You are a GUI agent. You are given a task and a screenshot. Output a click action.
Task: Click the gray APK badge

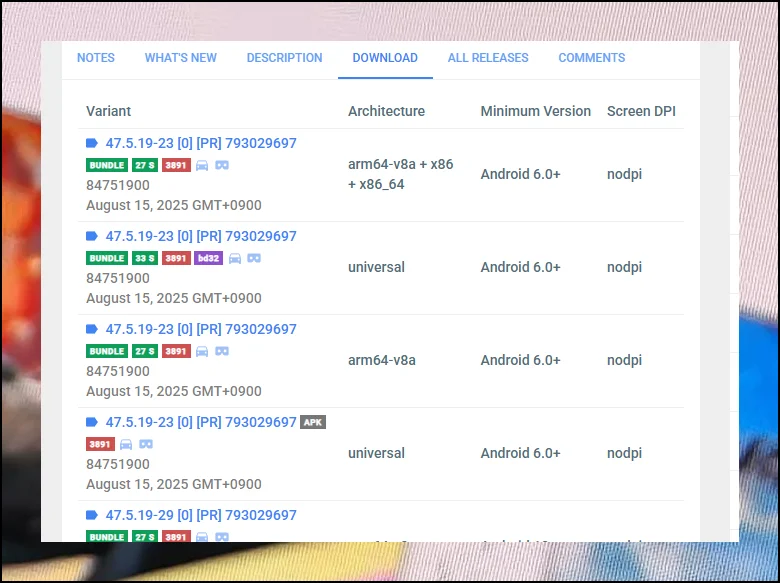(313, 422)
